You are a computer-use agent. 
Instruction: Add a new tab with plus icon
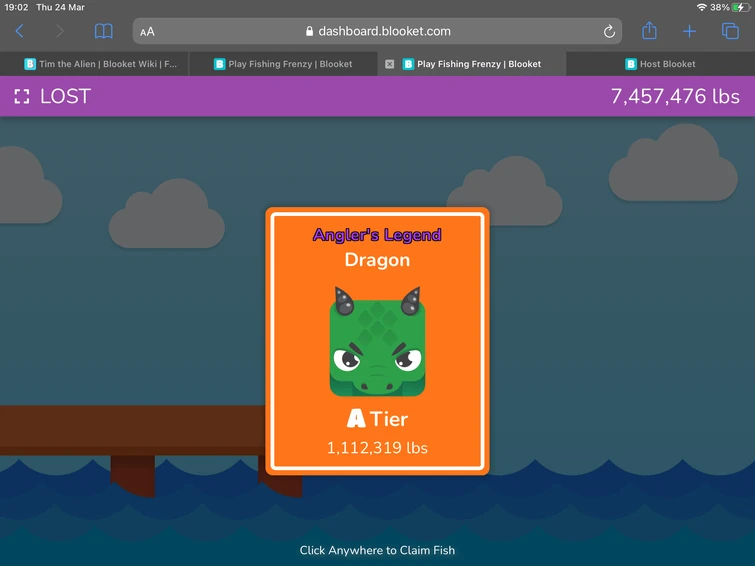coord(690,31)
